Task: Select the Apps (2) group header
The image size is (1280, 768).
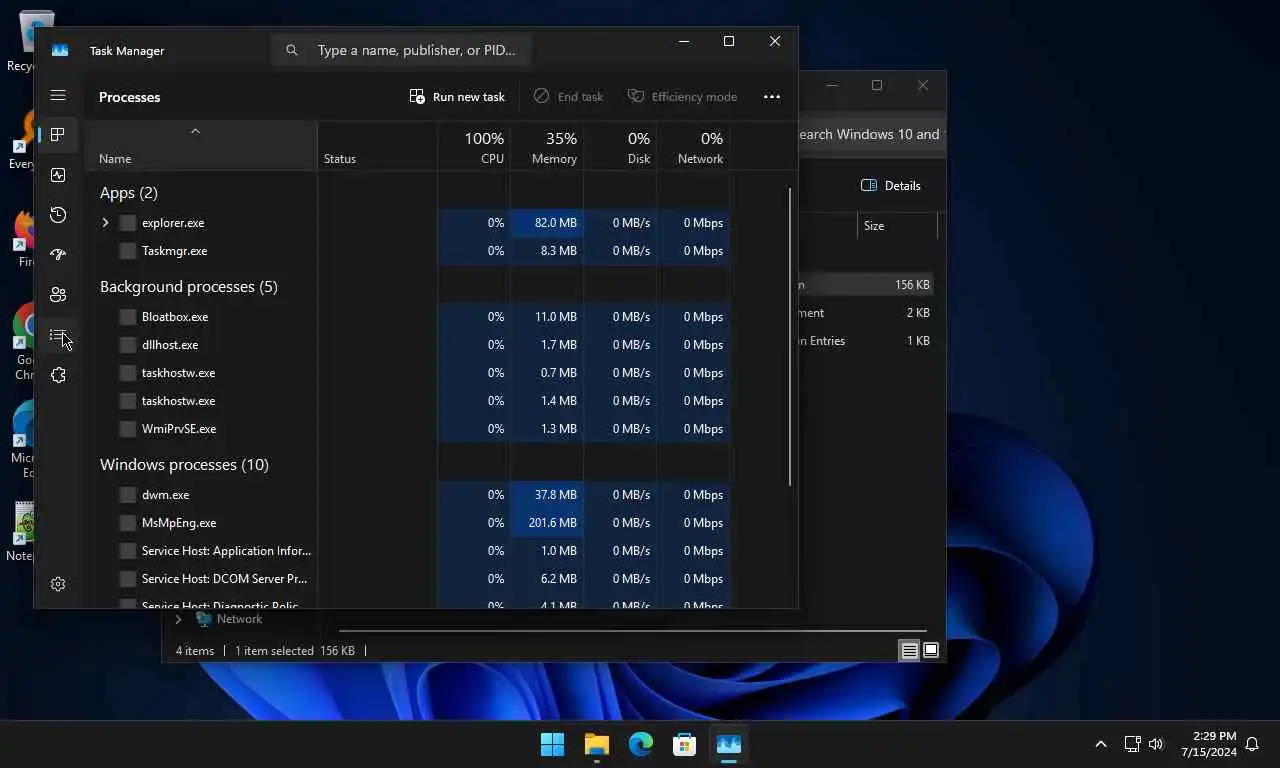Action: point(128,193)
